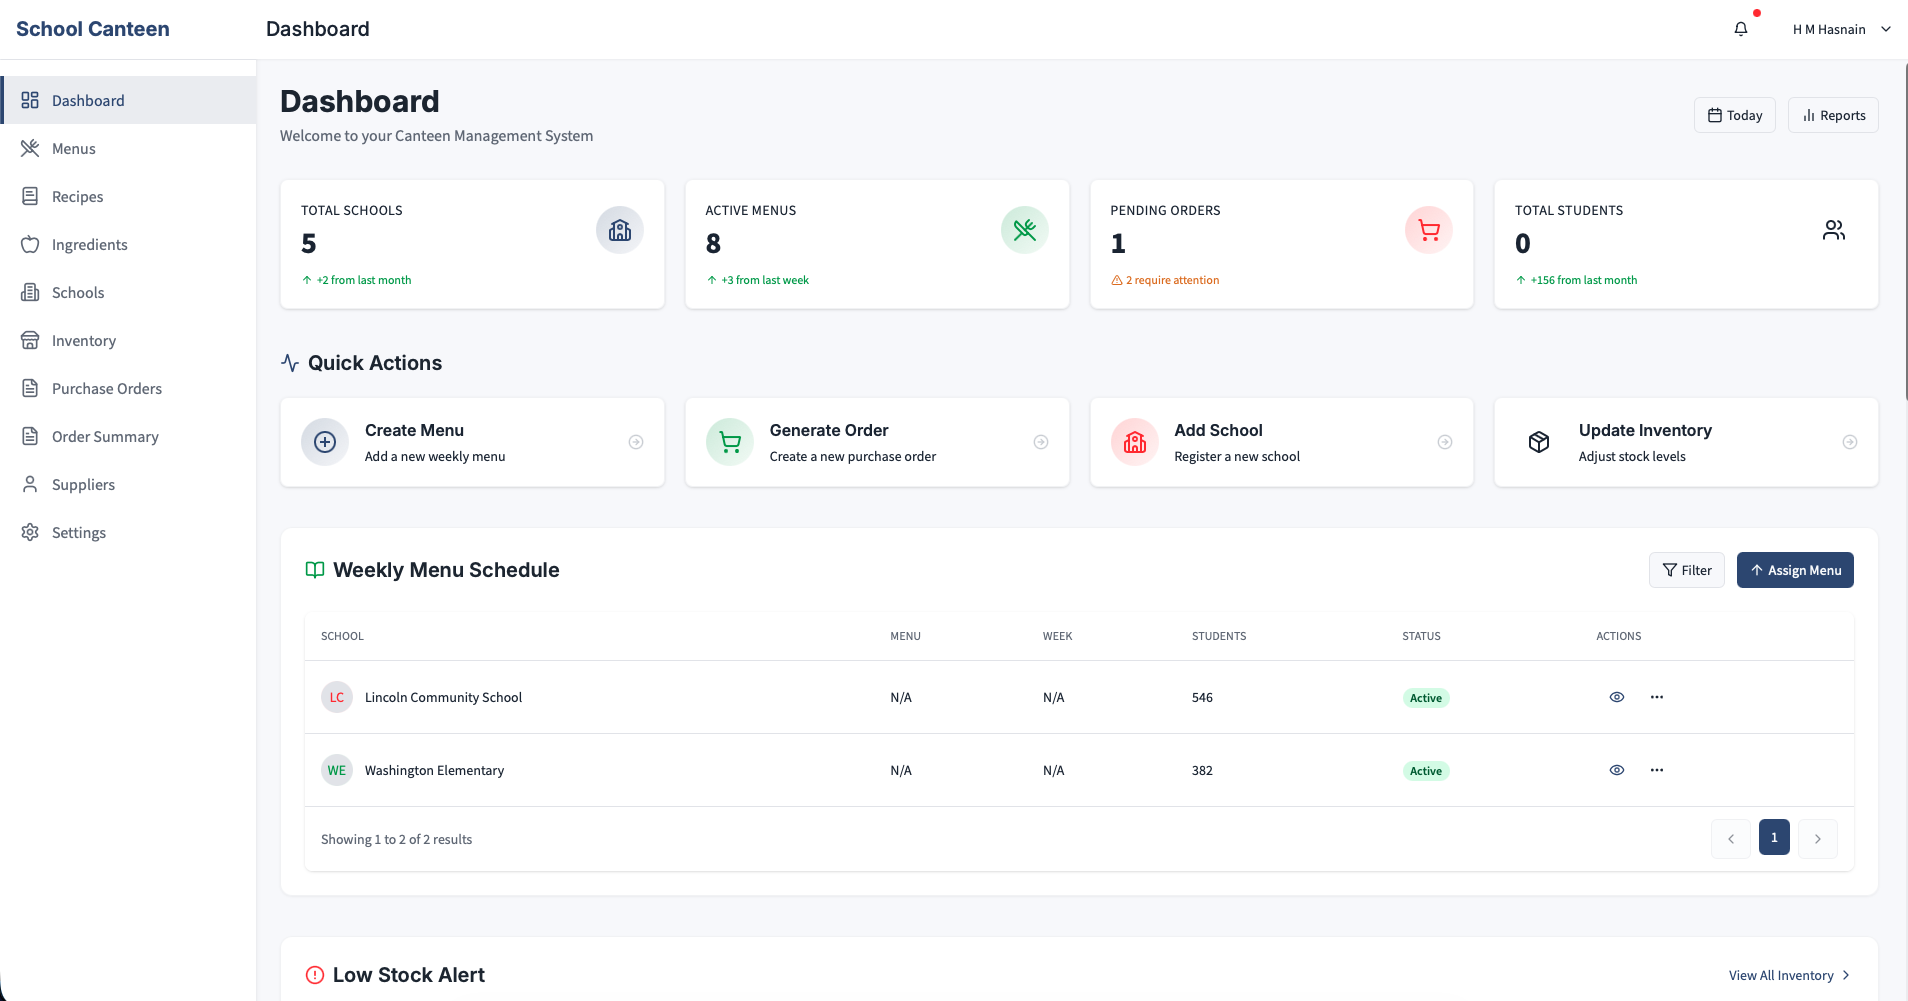Click the Assign Menu button
The height and width of the screenshot is (1001, 1908).
tap(1795, 570)
